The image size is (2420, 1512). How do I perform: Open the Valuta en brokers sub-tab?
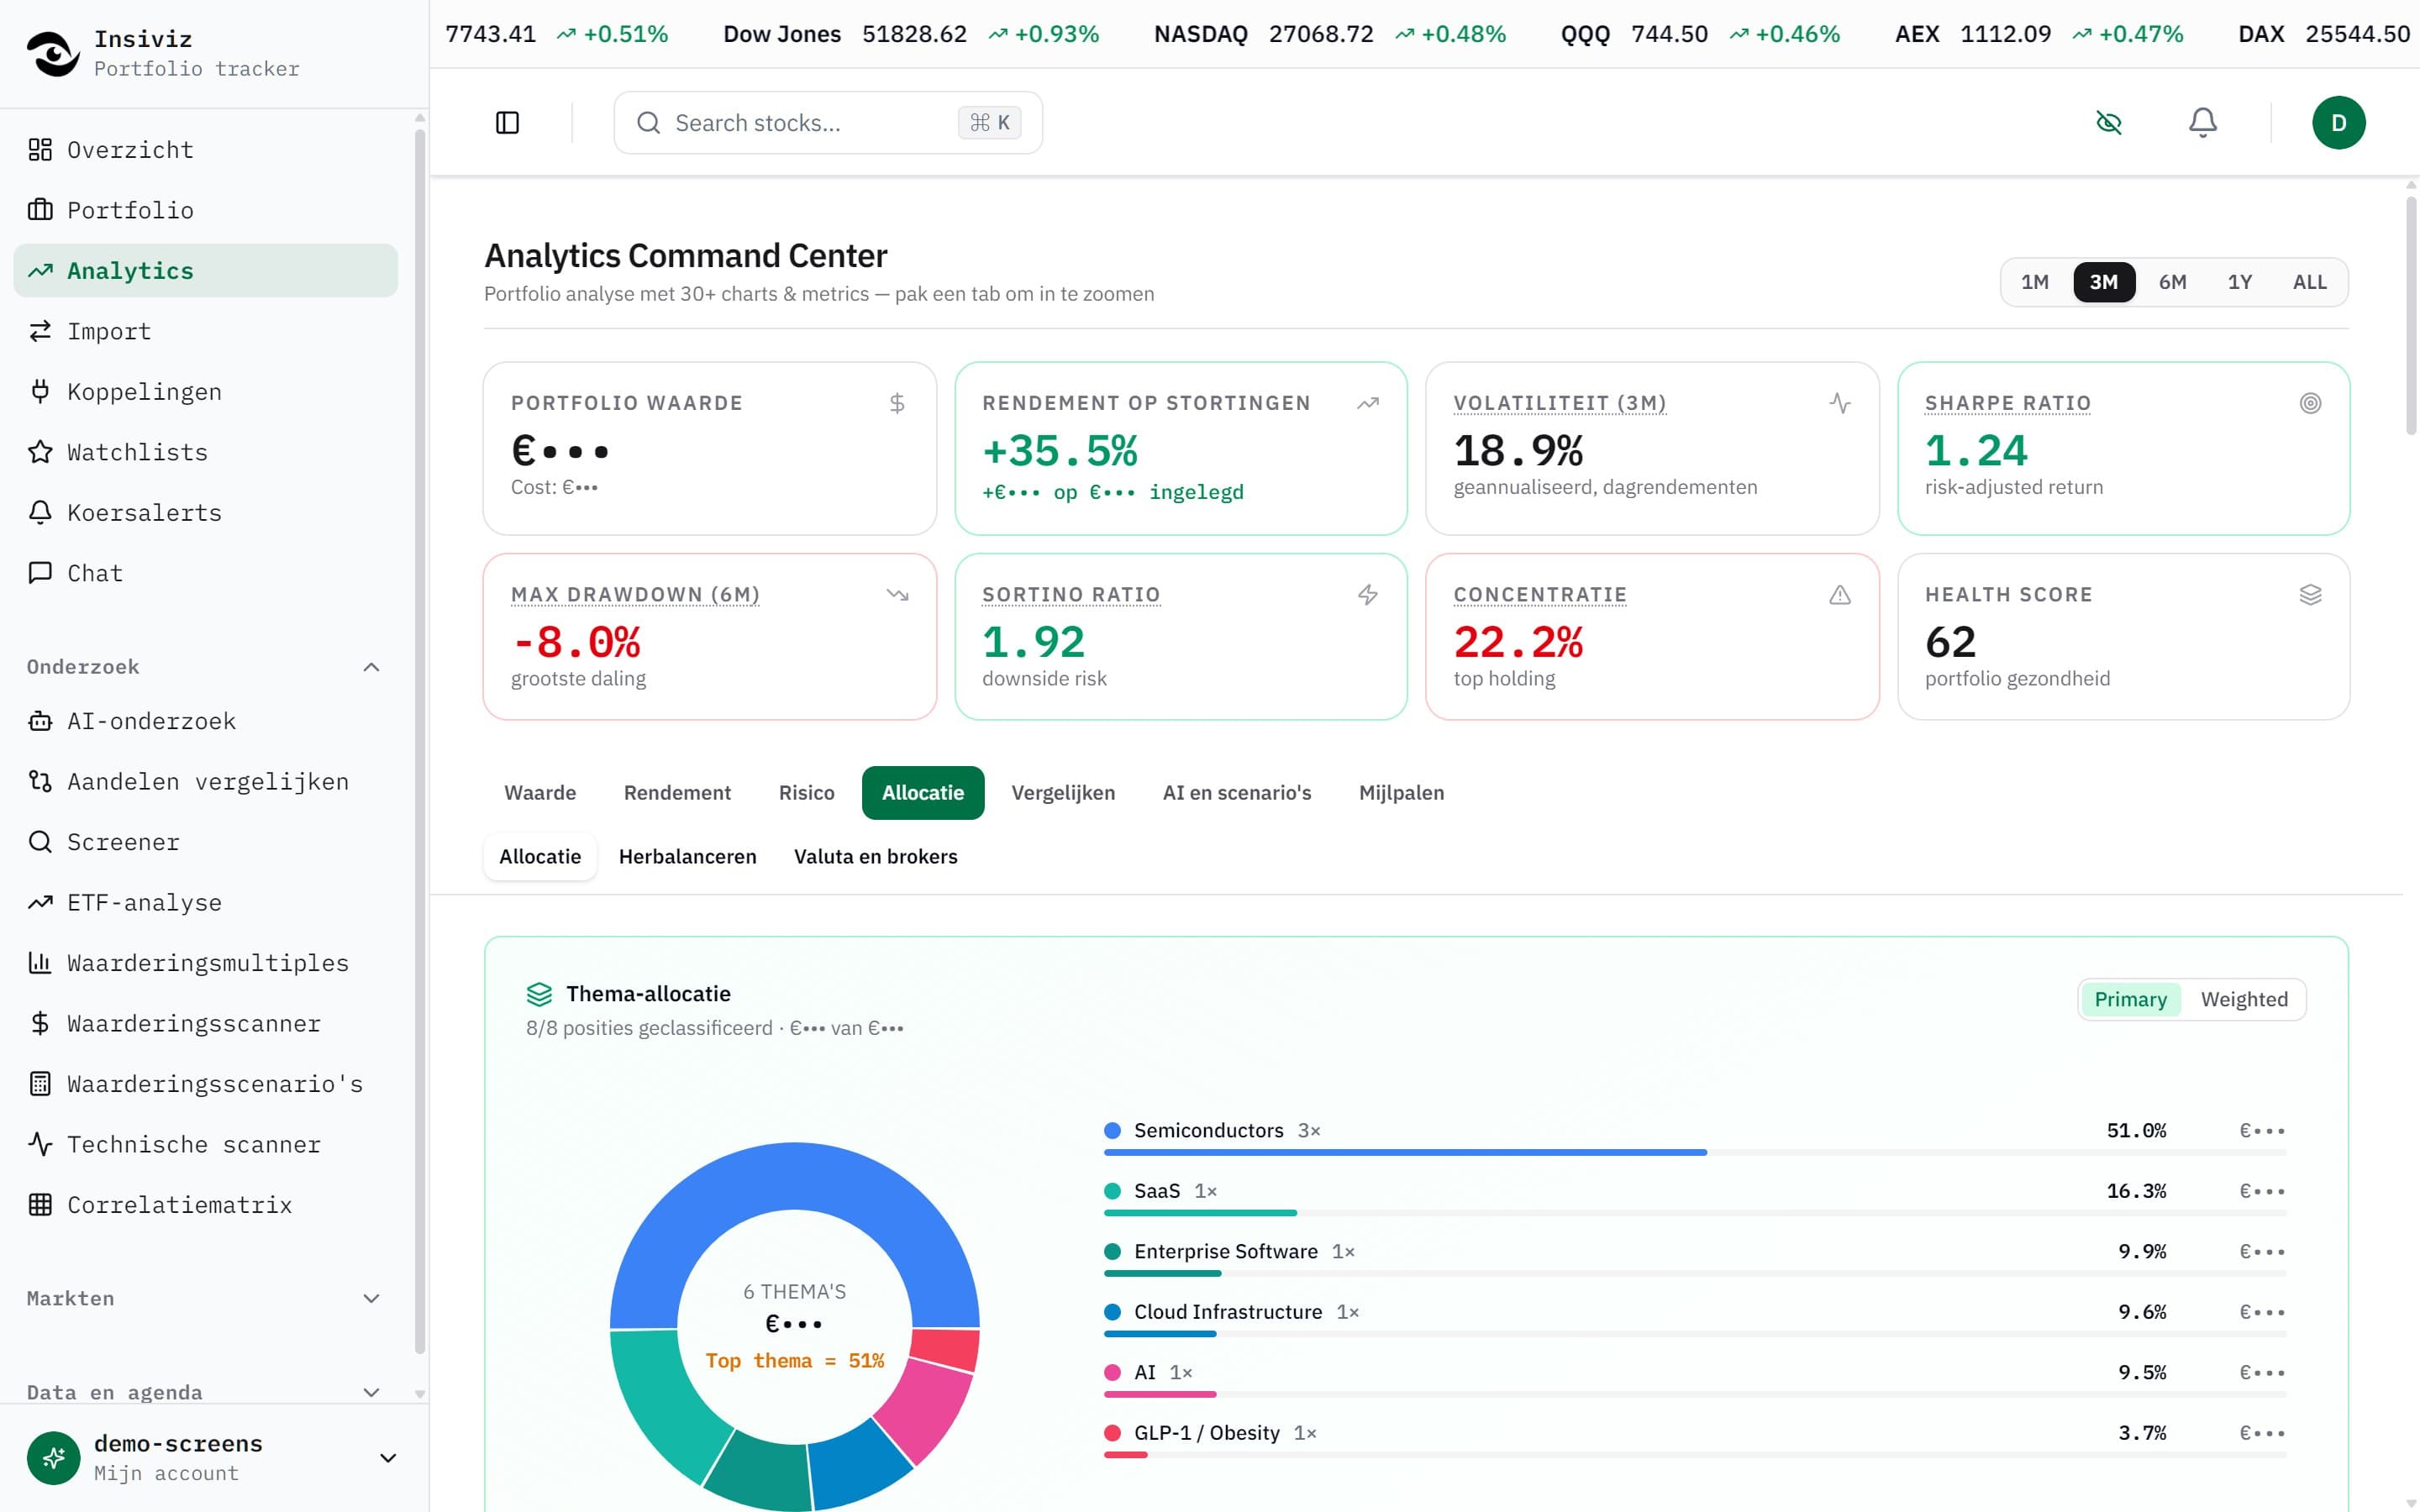875,857
